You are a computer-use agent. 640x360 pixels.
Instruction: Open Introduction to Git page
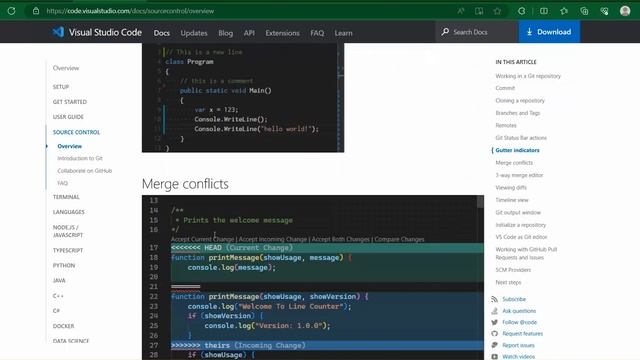tap(80, 158)
